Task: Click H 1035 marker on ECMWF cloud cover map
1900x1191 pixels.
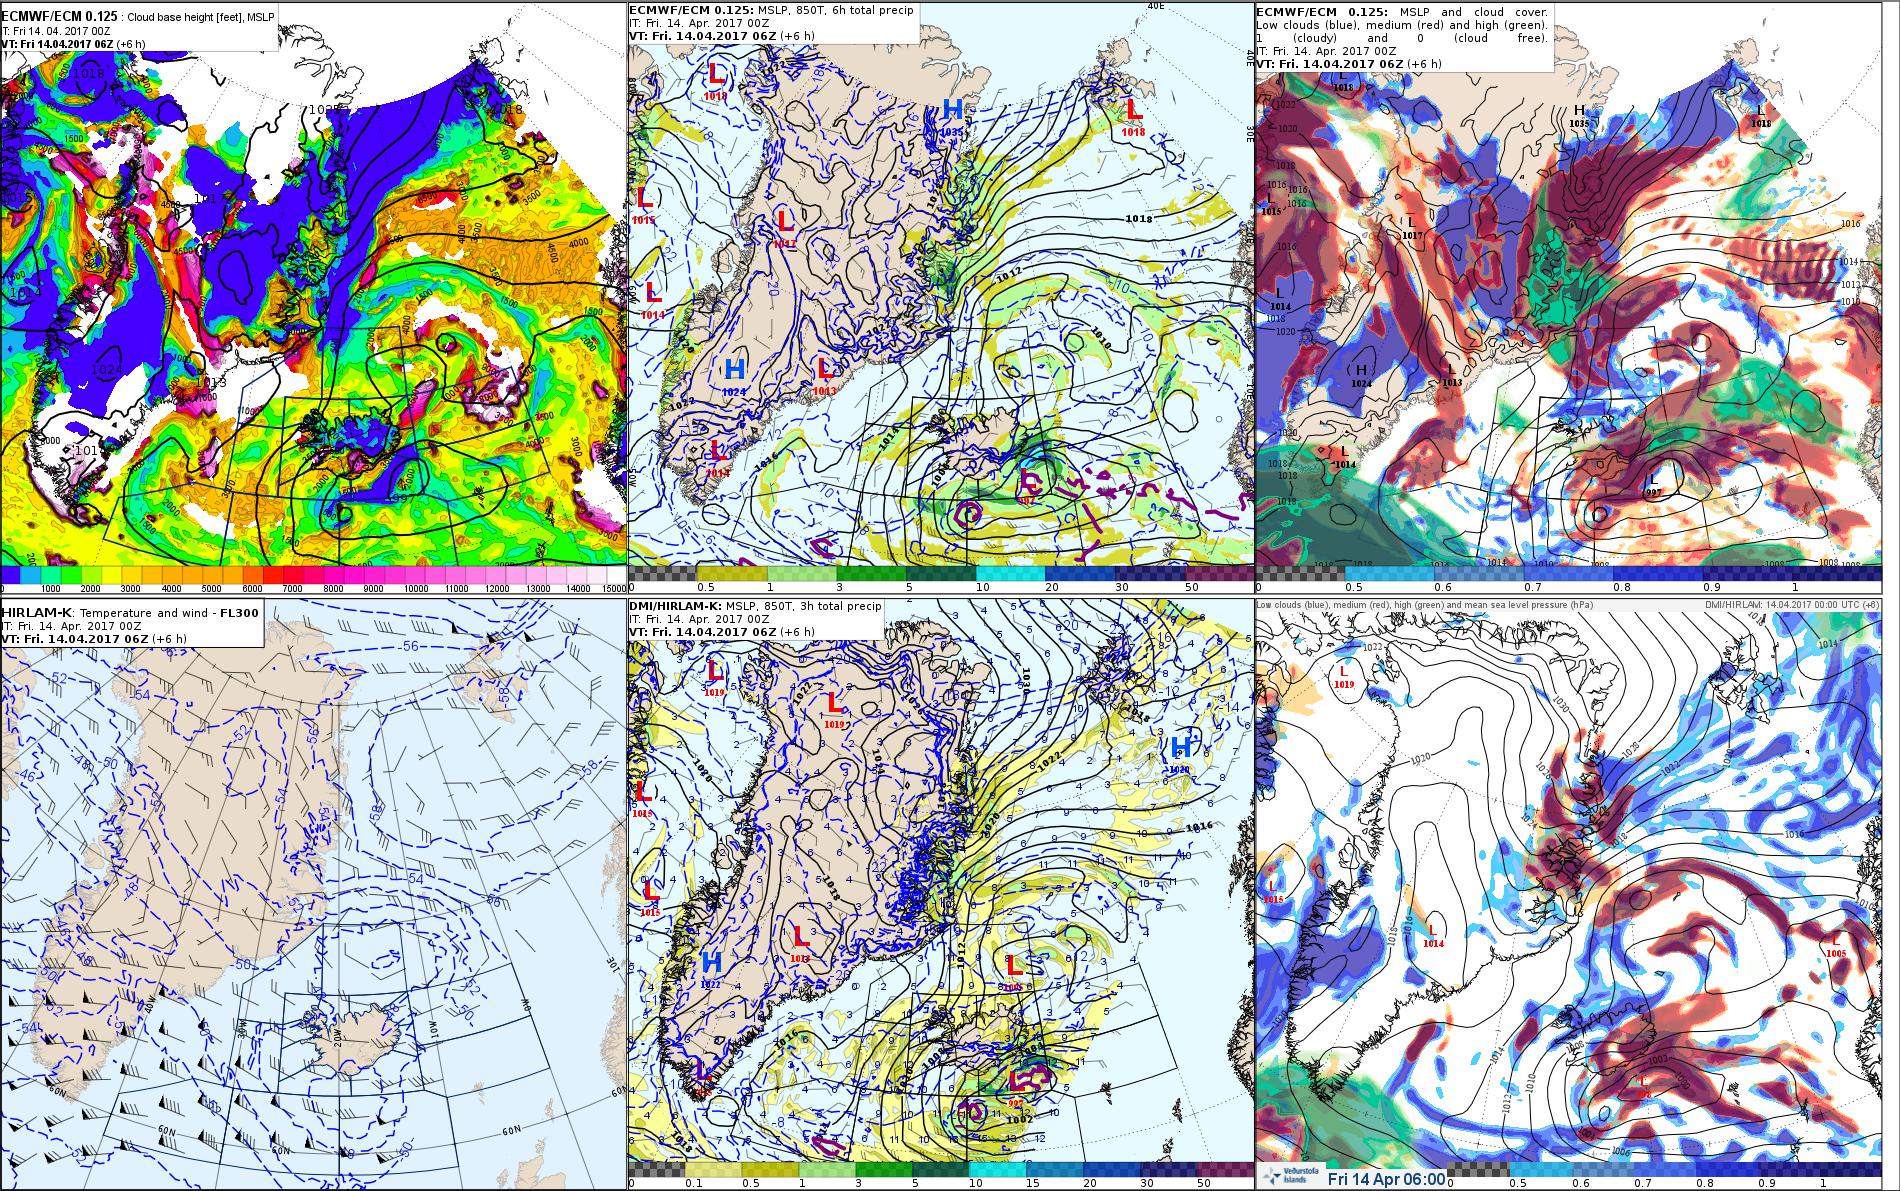Action: [1580, 116]
